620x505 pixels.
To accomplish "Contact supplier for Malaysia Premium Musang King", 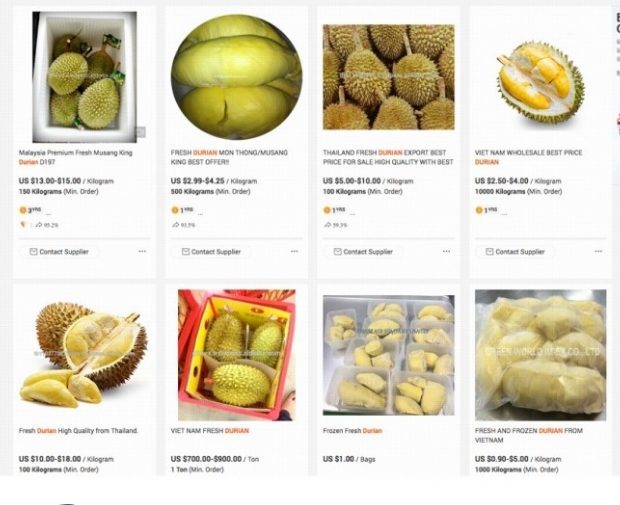I will [59, 252].
